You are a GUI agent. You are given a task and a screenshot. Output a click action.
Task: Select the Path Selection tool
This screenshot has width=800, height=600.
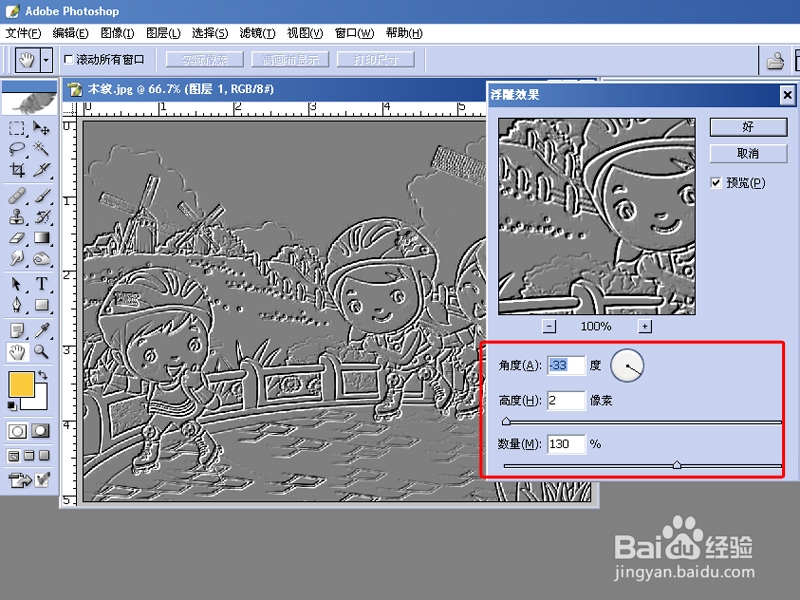[x=17, y=284]
